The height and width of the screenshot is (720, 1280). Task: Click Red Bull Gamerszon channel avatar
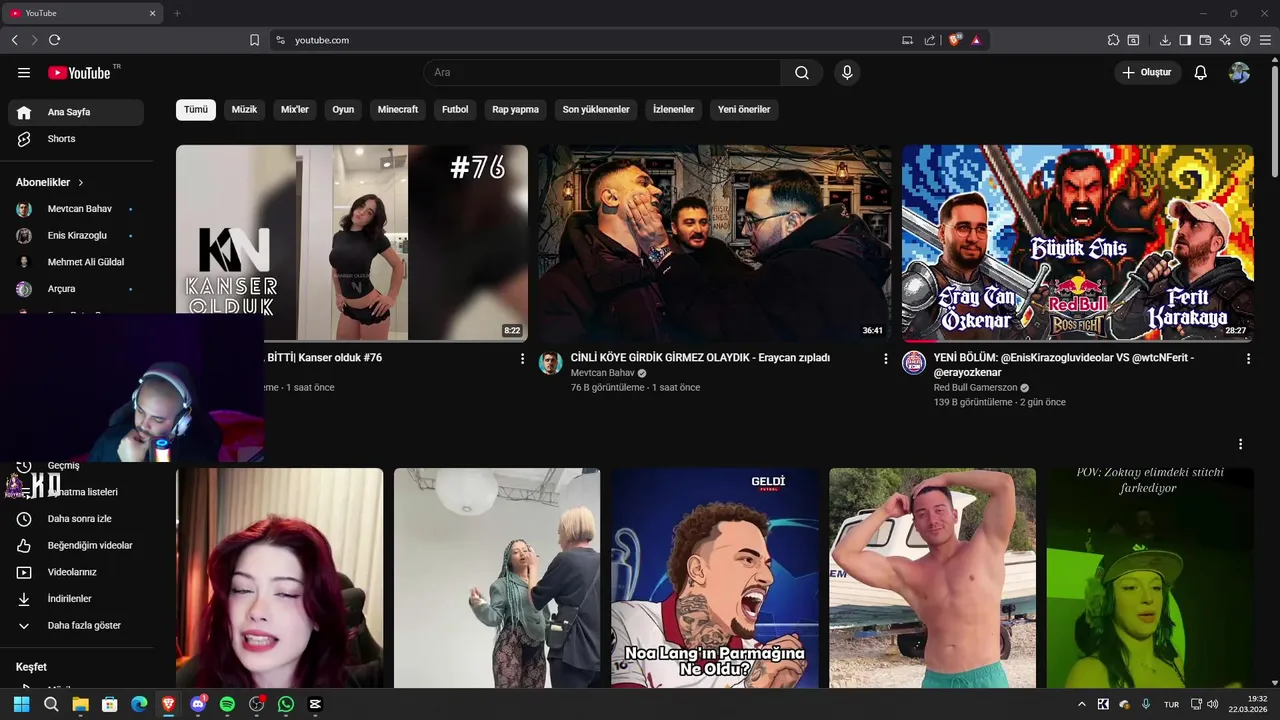point(914,363)
